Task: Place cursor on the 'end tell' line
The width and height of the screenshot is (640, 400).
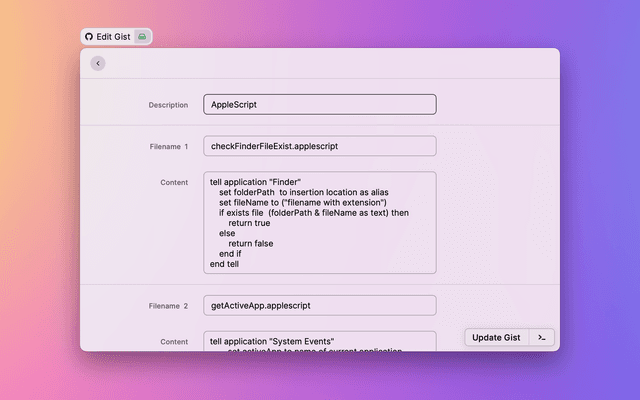Action: point(224,264)
